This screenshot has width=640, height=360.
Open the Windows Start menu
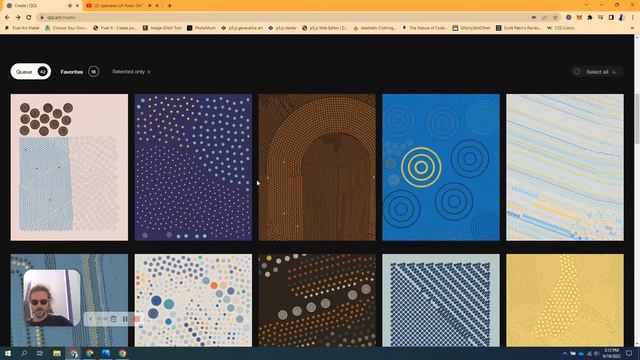tap(8, 353)
